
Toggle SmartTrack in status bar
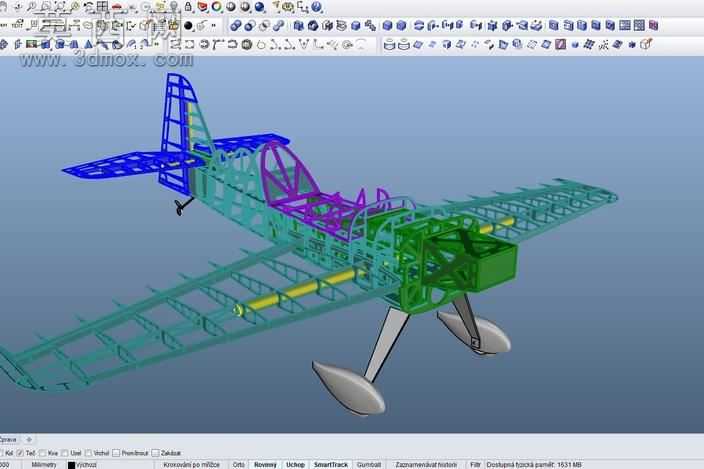tap(331, 465)
